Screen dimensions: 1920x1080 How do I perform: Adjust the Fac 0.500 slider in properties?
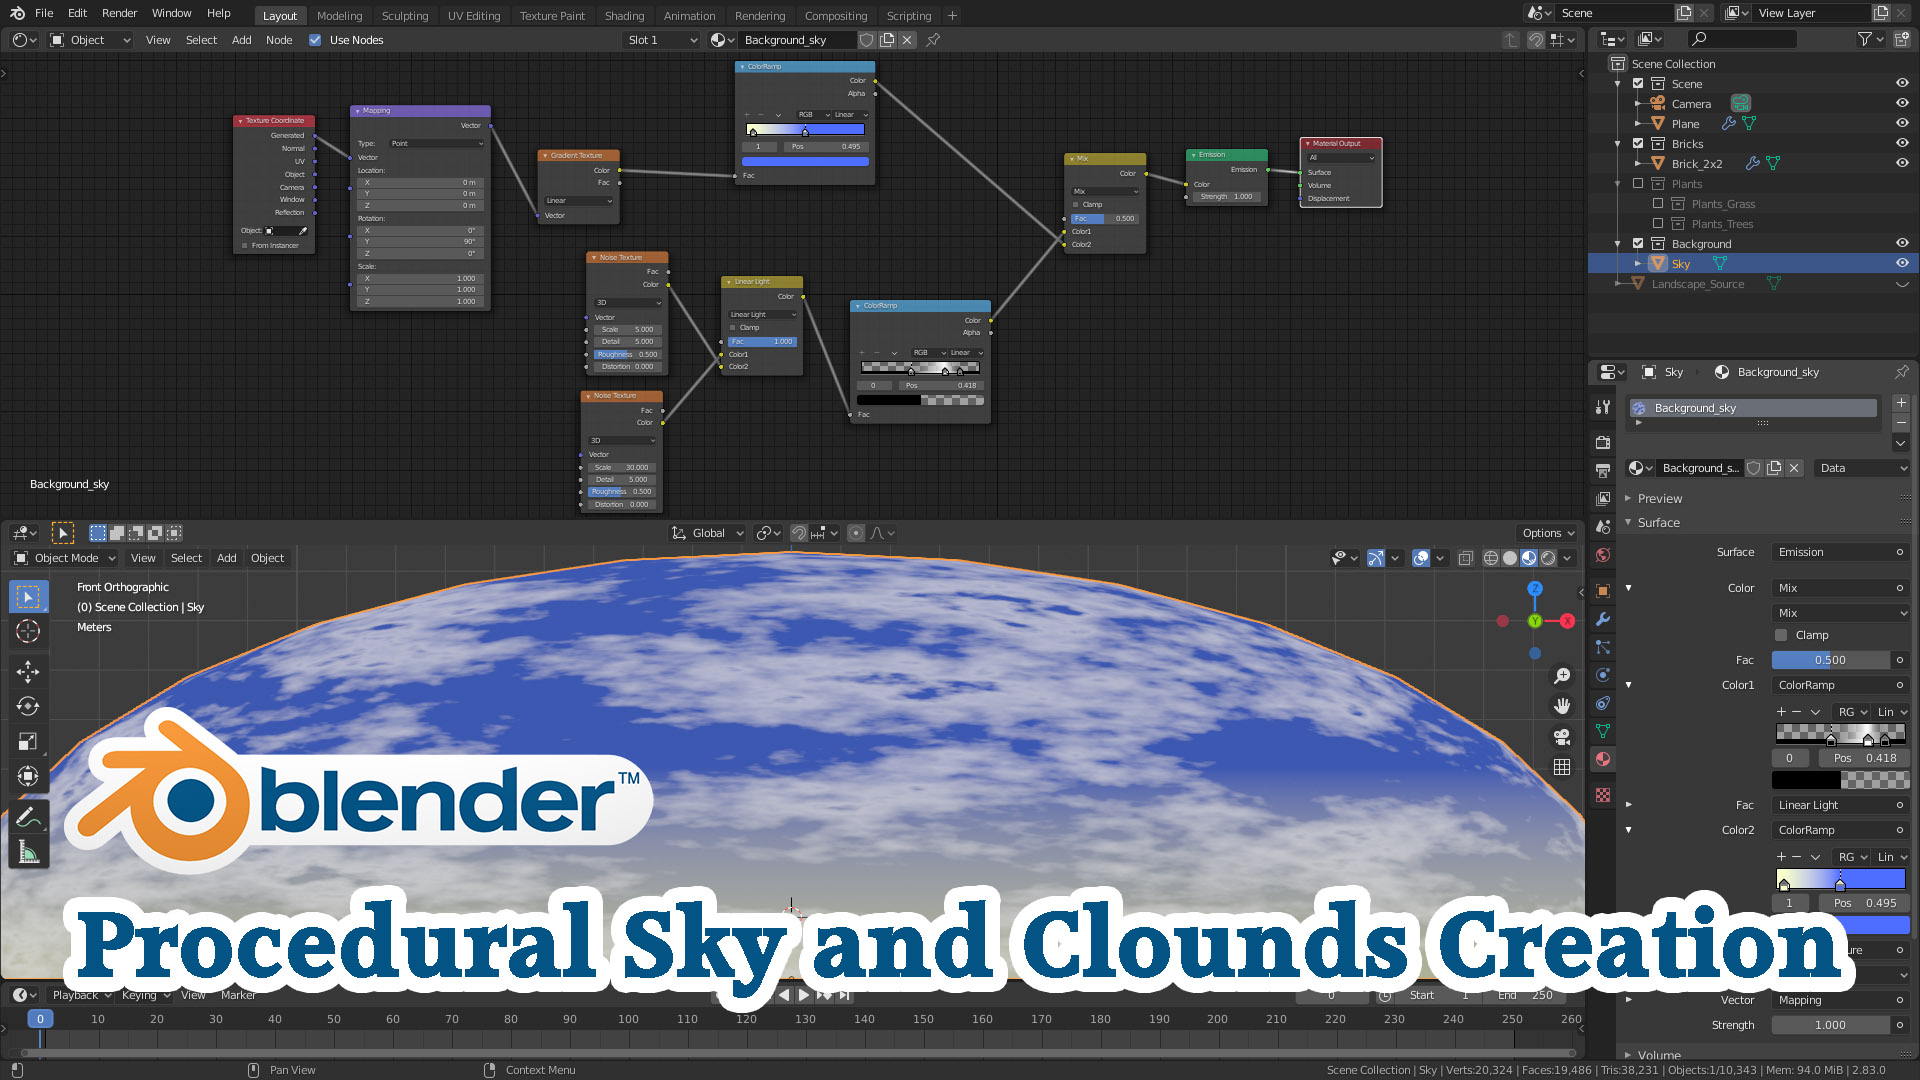click(1830, 660)
